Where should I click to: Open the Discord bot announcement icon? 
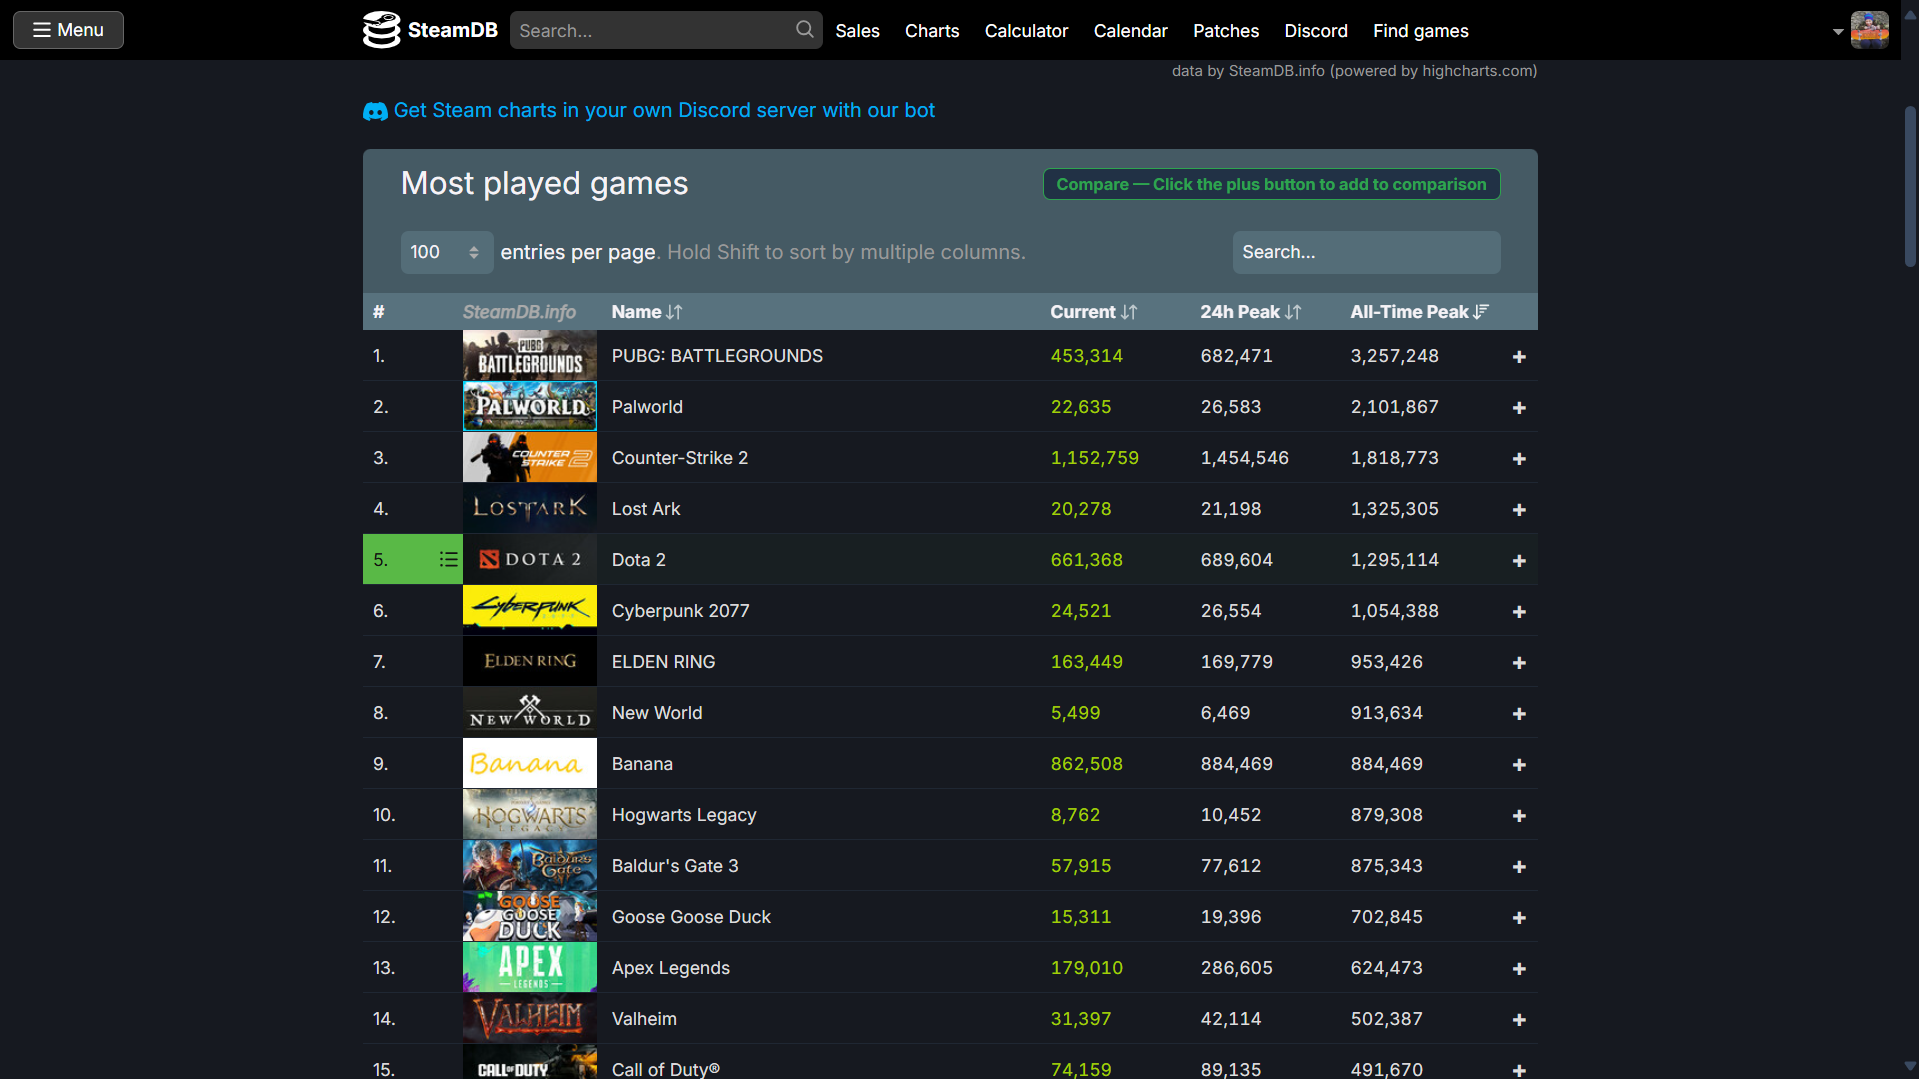[374, 110]
